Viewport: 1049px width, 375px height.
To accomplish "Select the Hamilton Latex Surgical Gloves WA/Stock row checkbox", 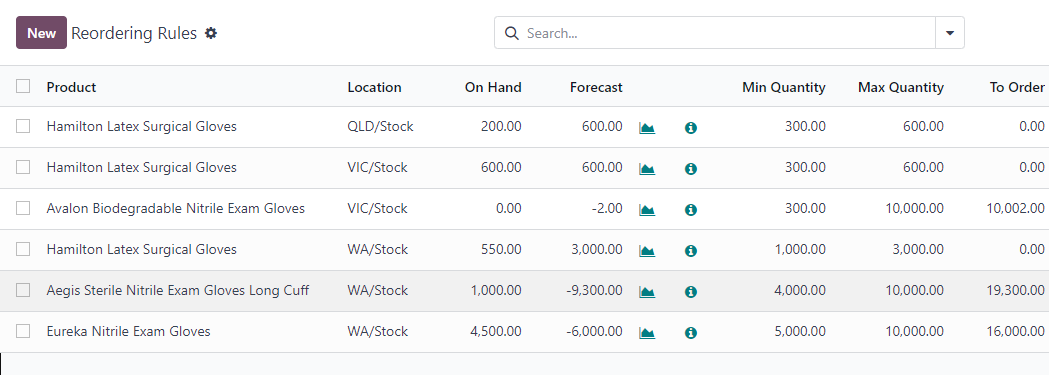I will click(23, 249).
